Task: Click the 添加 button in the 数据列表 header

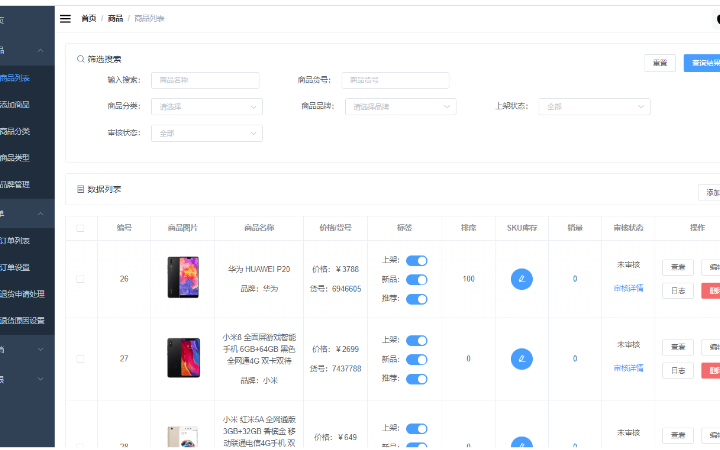Action: [x=709, y=192]
